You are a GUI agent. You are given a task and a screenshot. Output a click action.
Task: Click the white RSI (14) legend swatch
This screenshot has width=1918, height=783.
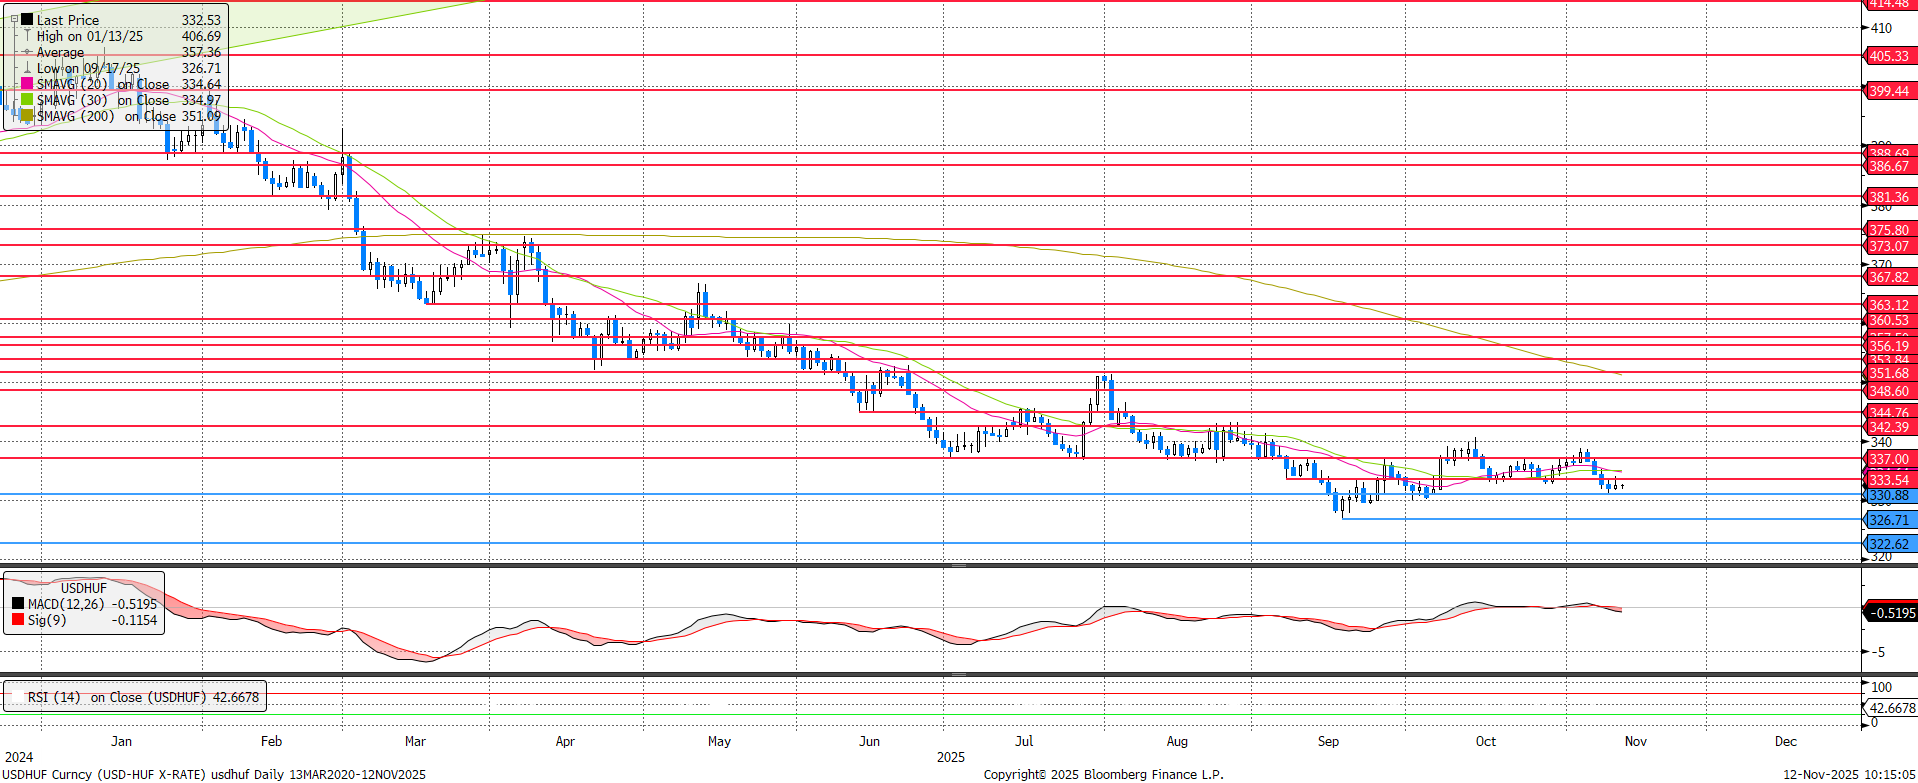[17, 697]
